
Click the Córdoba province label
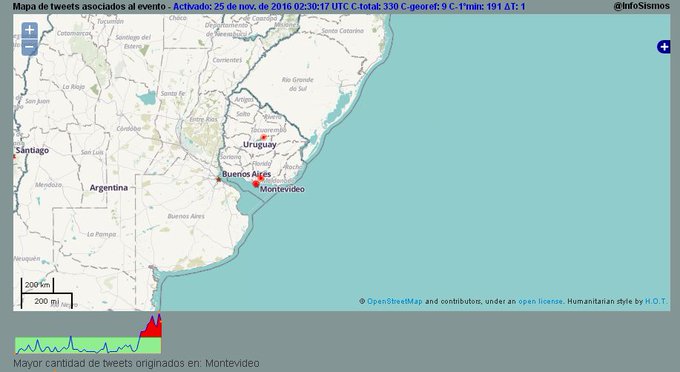128,129
